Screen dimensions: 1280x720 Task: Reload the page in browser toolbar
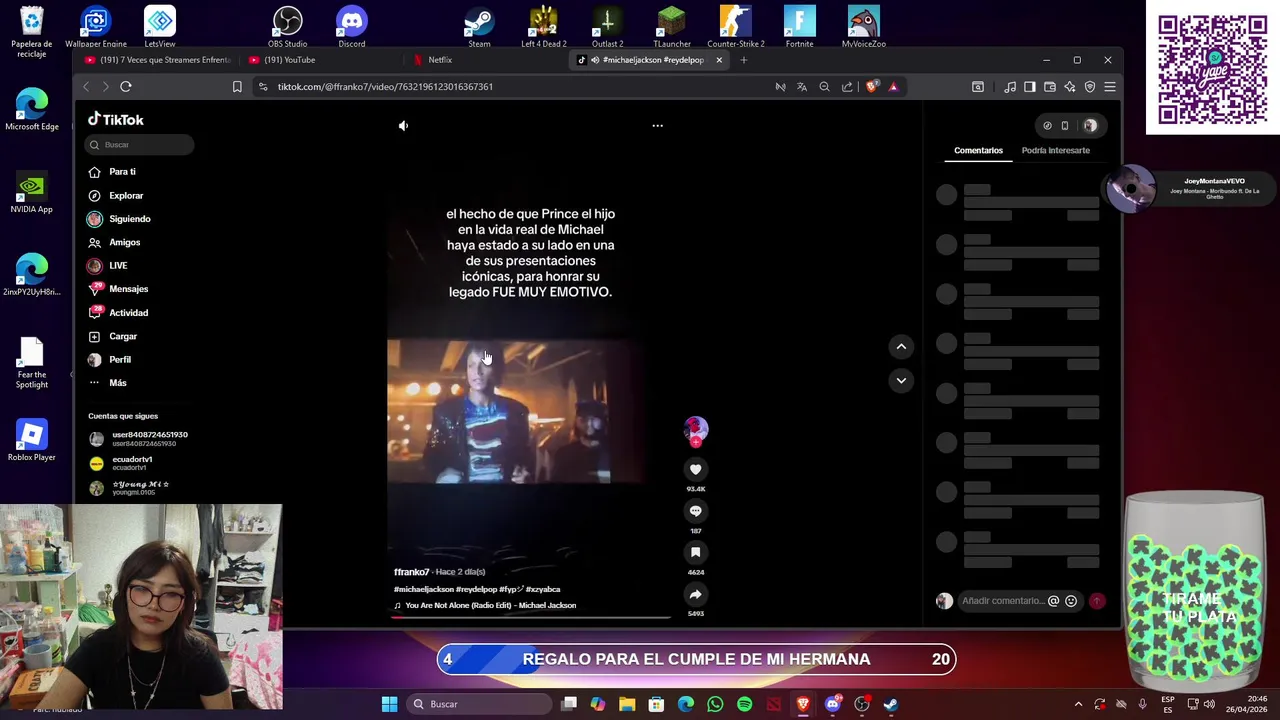pyautogui.click(x=126, y=87)
